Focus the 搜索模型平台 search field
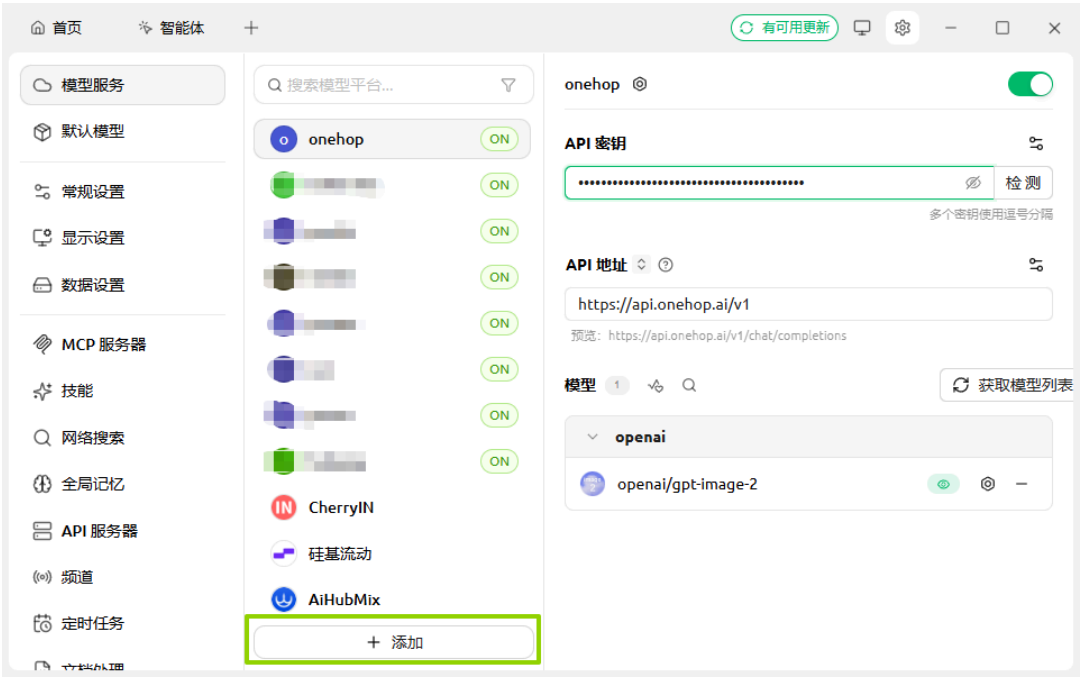The width and height of the screenshot is (1088, 684). (x=395, y=85)
